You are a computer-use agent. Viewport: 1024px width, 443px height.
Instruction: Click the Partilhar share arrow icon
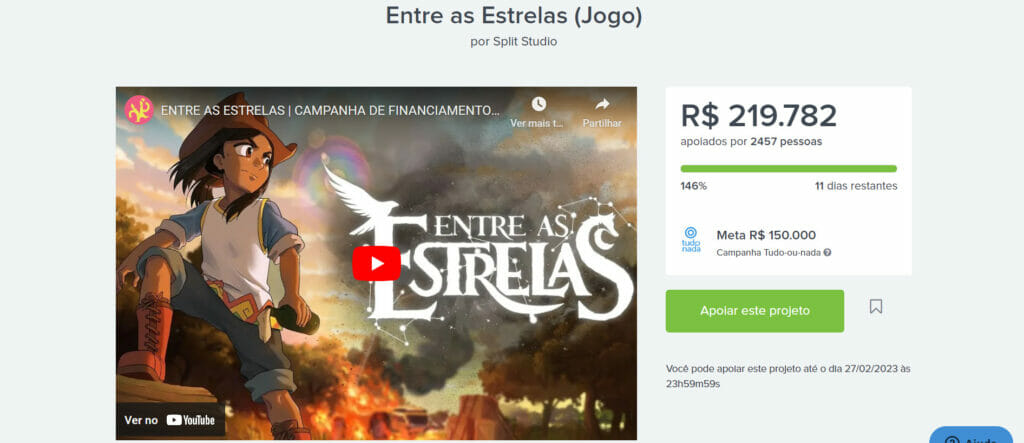click(x=602, y=104)
